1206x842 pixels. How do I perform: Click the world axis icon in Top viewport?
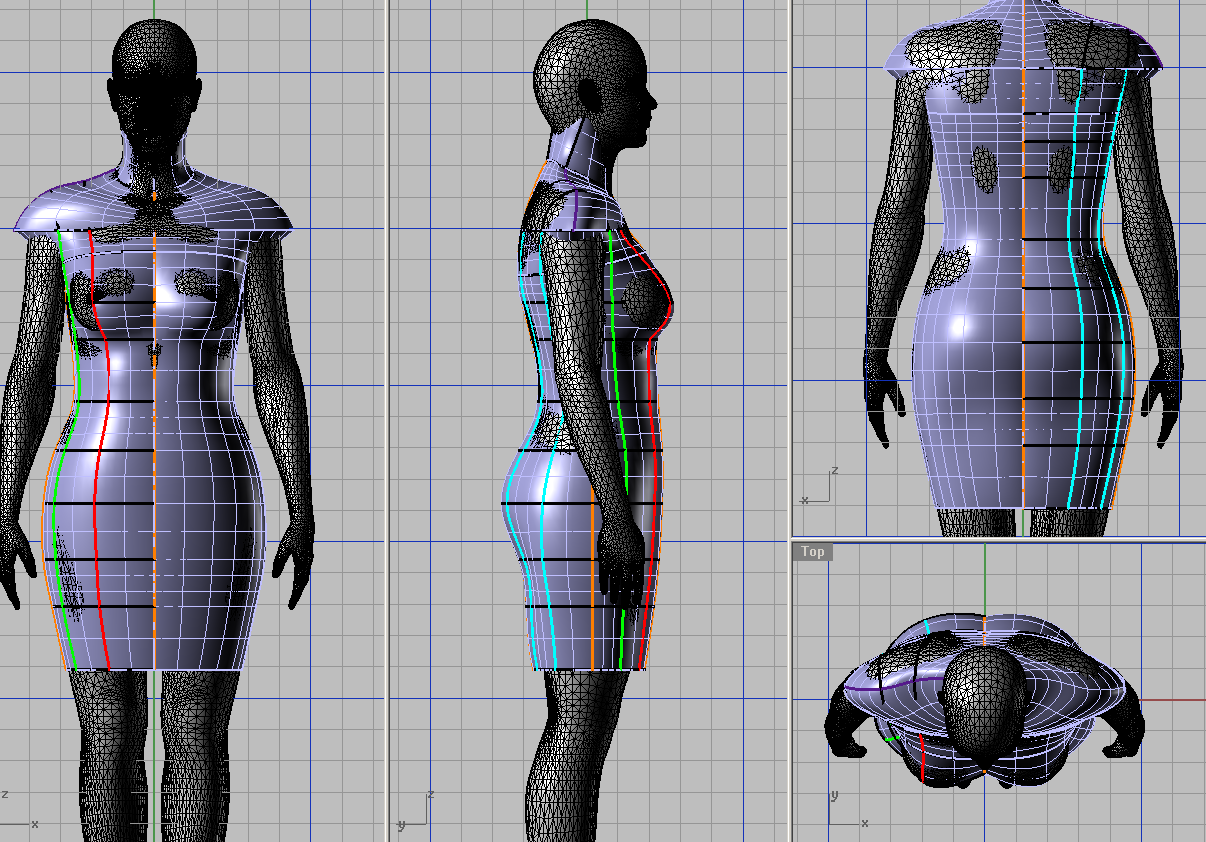coord(846,808)
